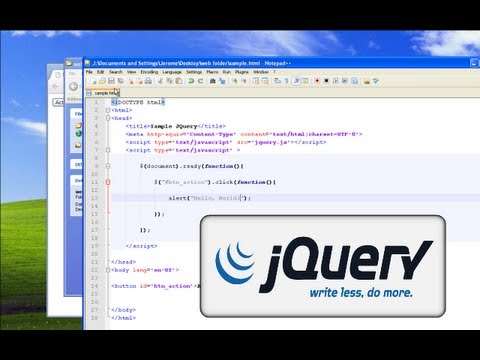This screenshot has width=480, height=360.
Task: Click the </html> tag on line 28
Action: (x=123, y=318)
